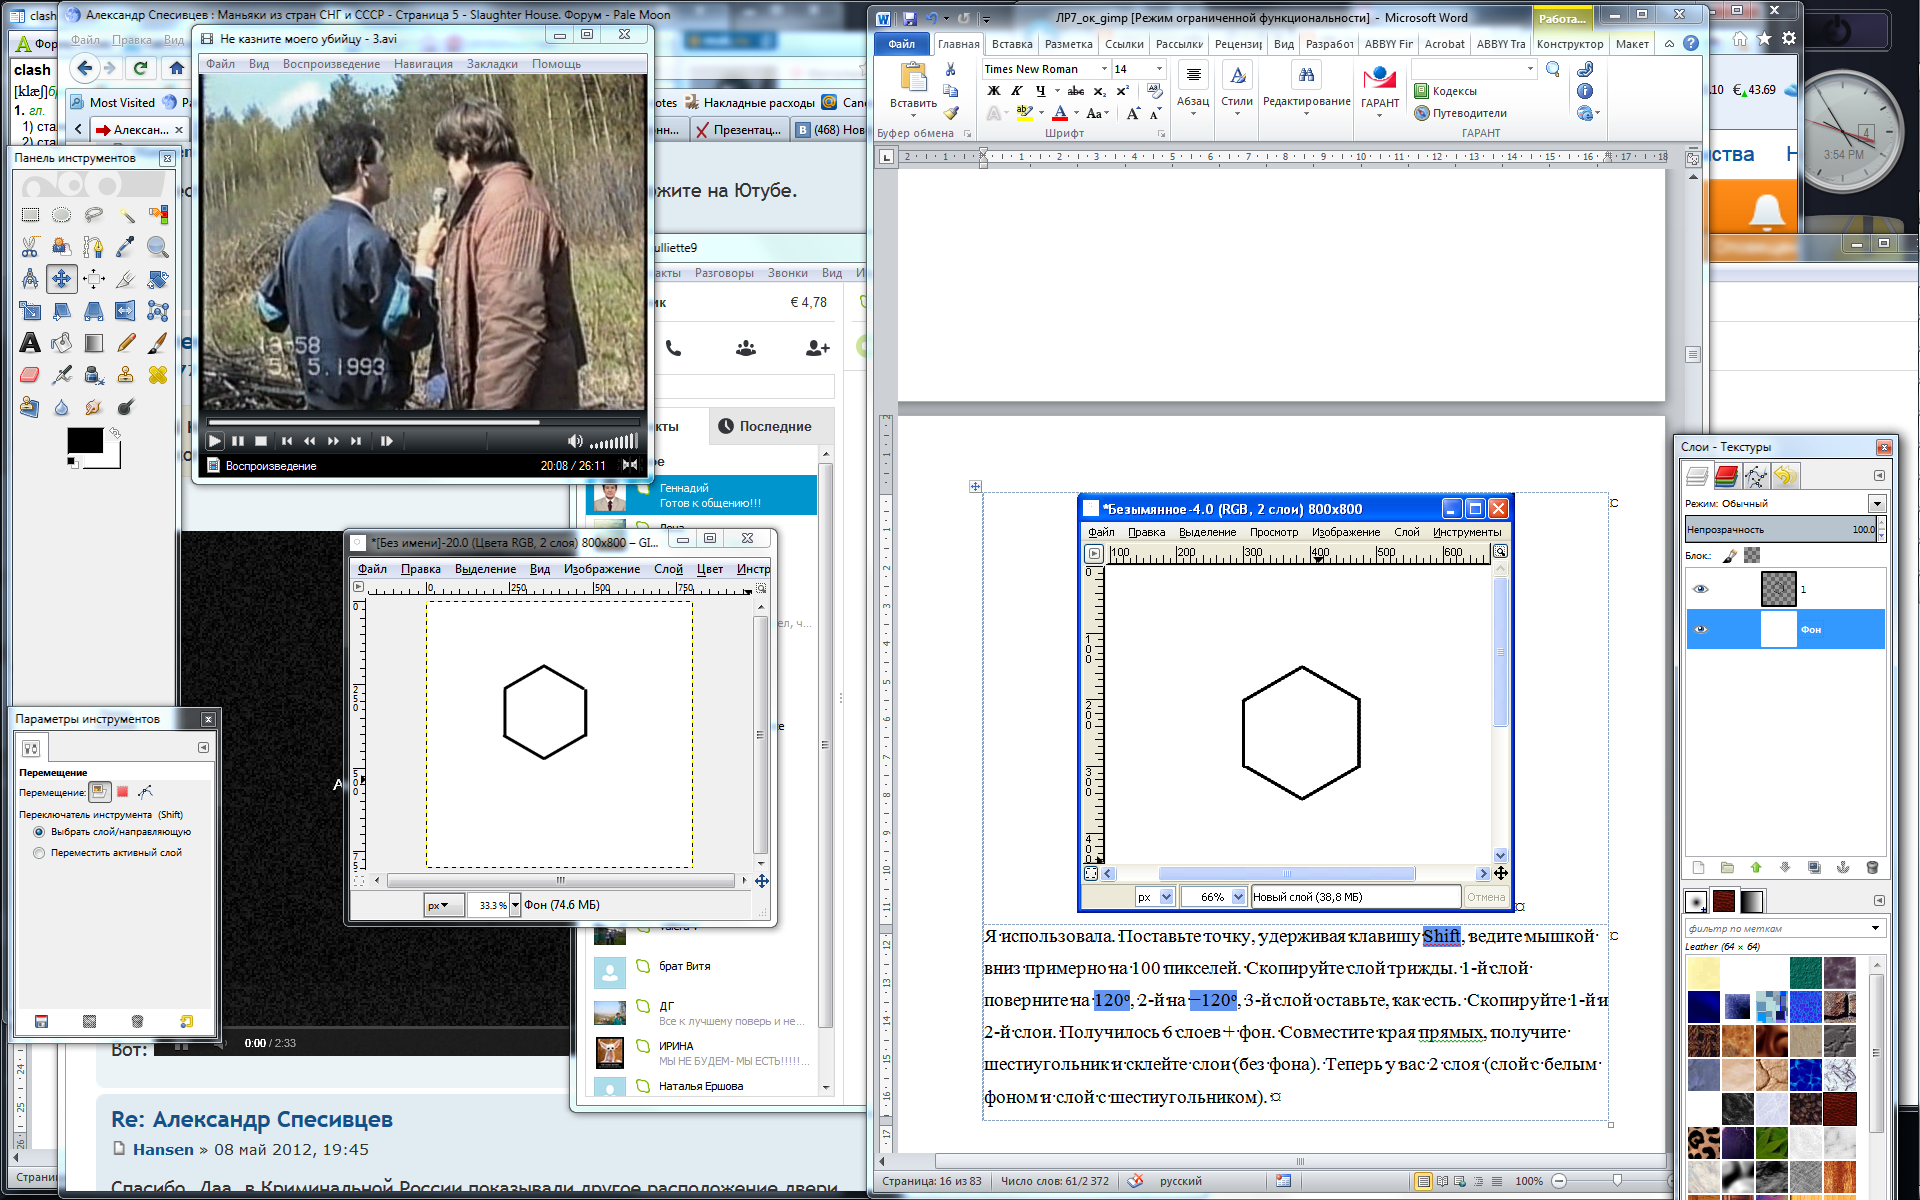Select the Move tool in toolbox
This screenshot has height=1200, width=1920.
[x=62, y=279]
